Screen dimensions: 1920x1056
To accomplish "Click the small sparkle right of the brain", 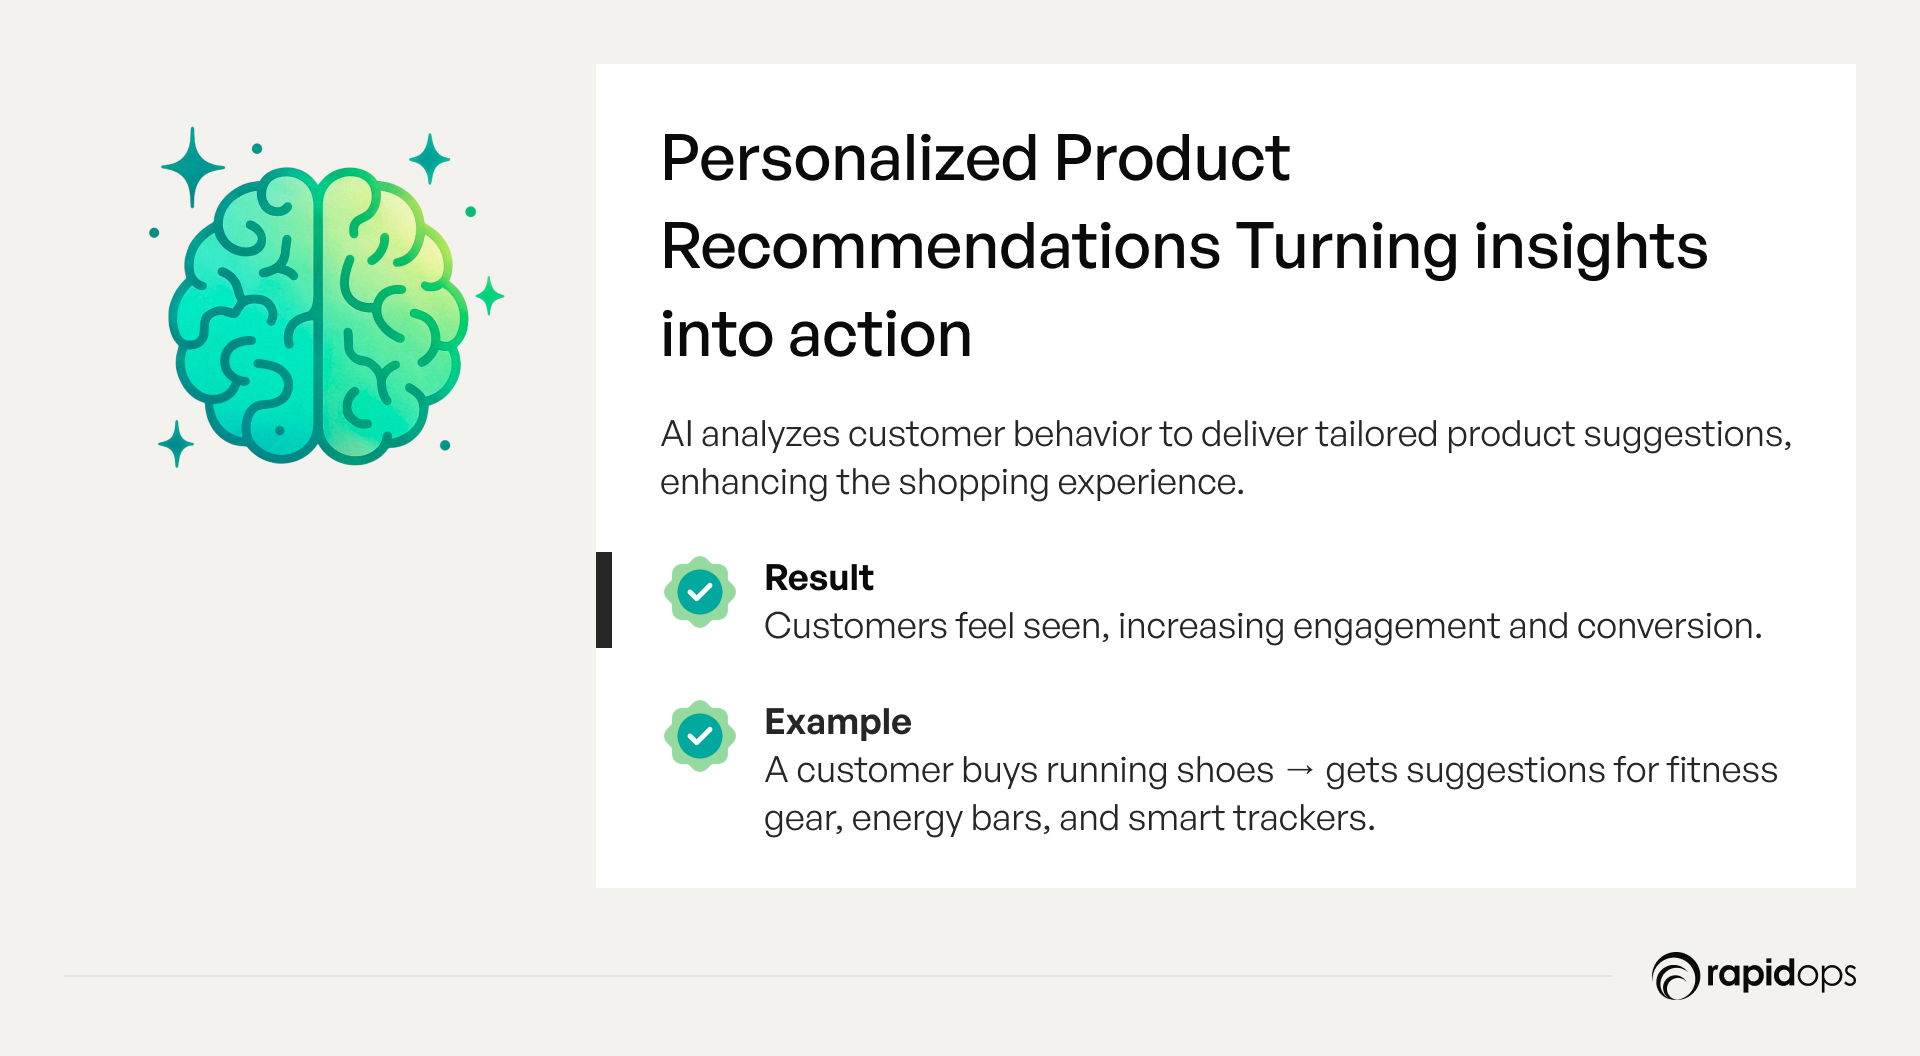I will (x=489, y=296).
